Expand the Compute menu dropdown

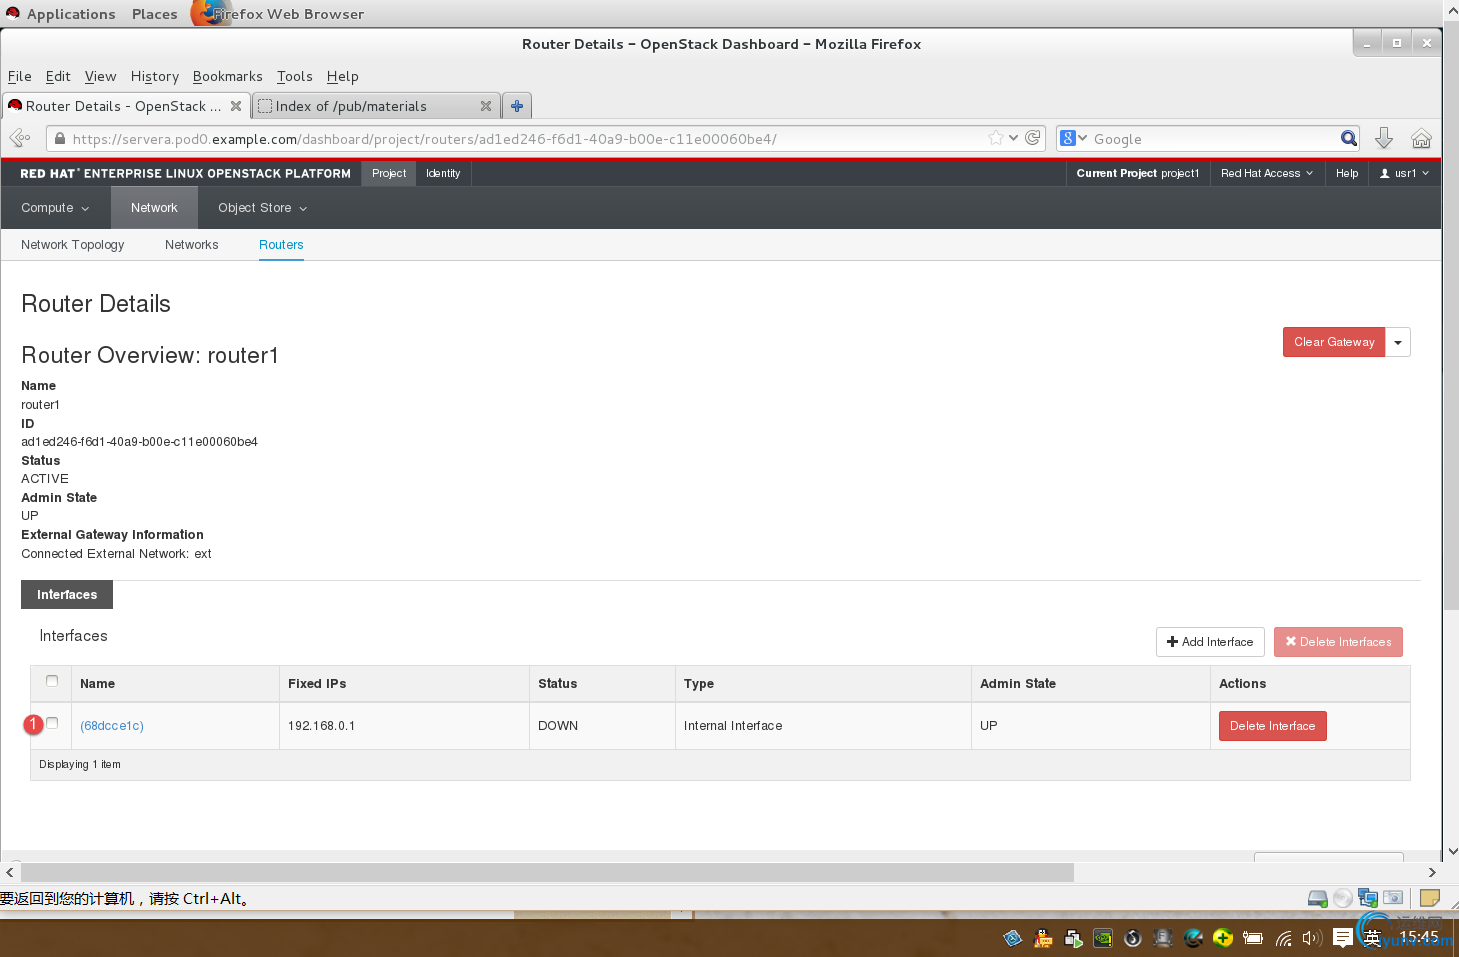click(x=55, y=208)
